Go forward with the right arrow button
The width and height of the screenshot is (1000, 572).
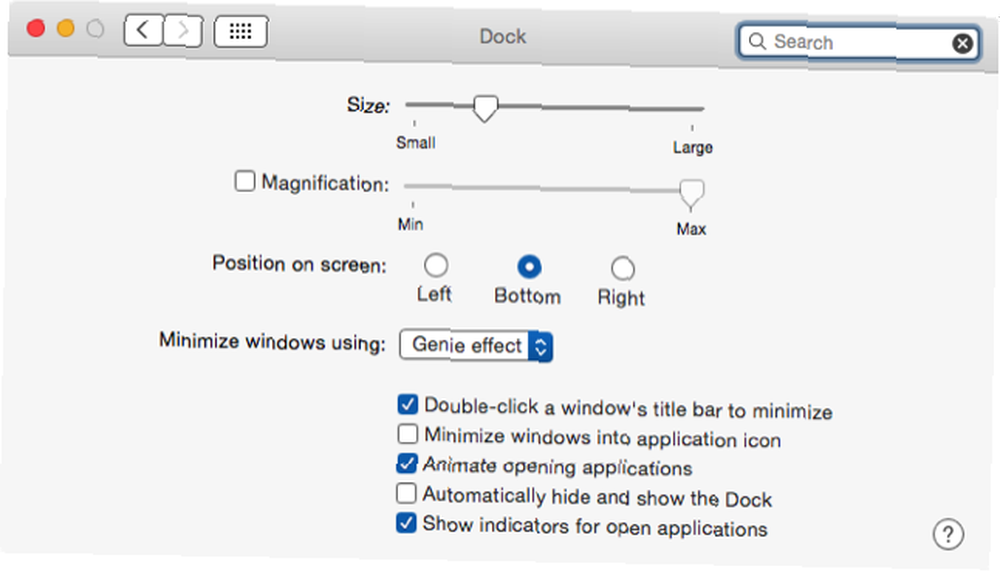click(183, 31)
